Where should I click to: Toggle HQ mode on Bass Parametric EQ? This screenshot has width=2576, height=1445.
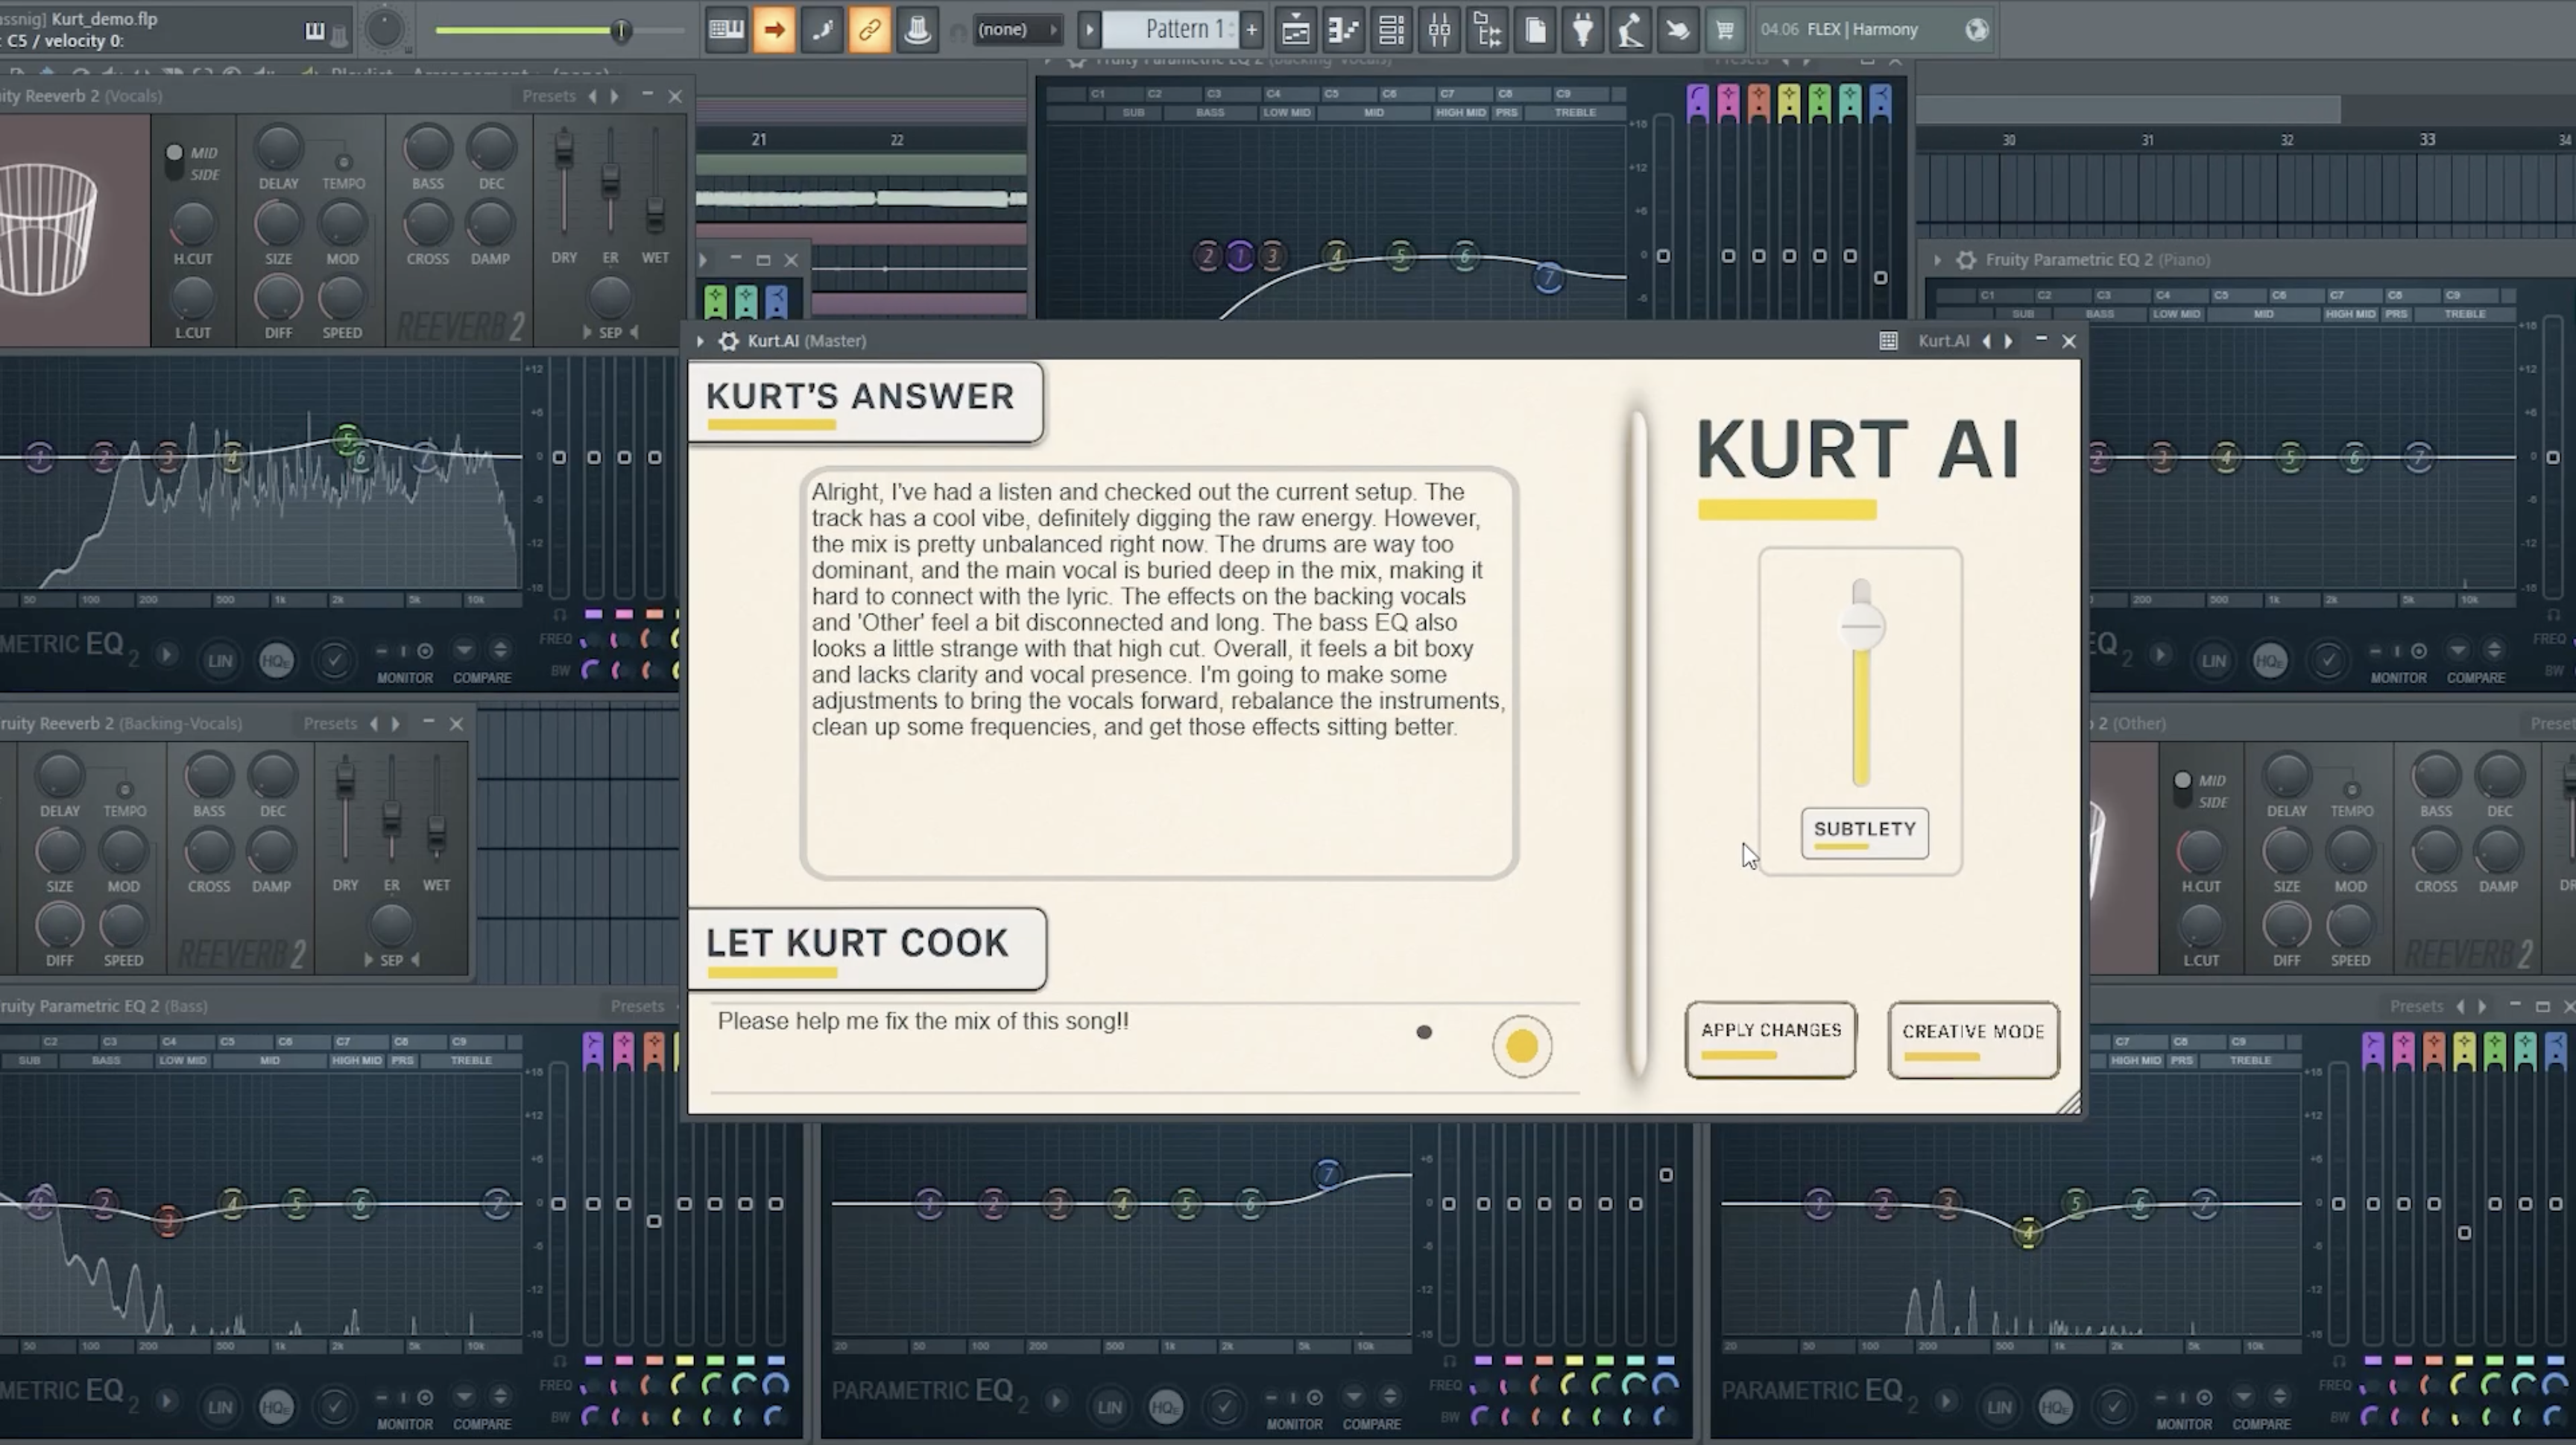coord(276,1407)
